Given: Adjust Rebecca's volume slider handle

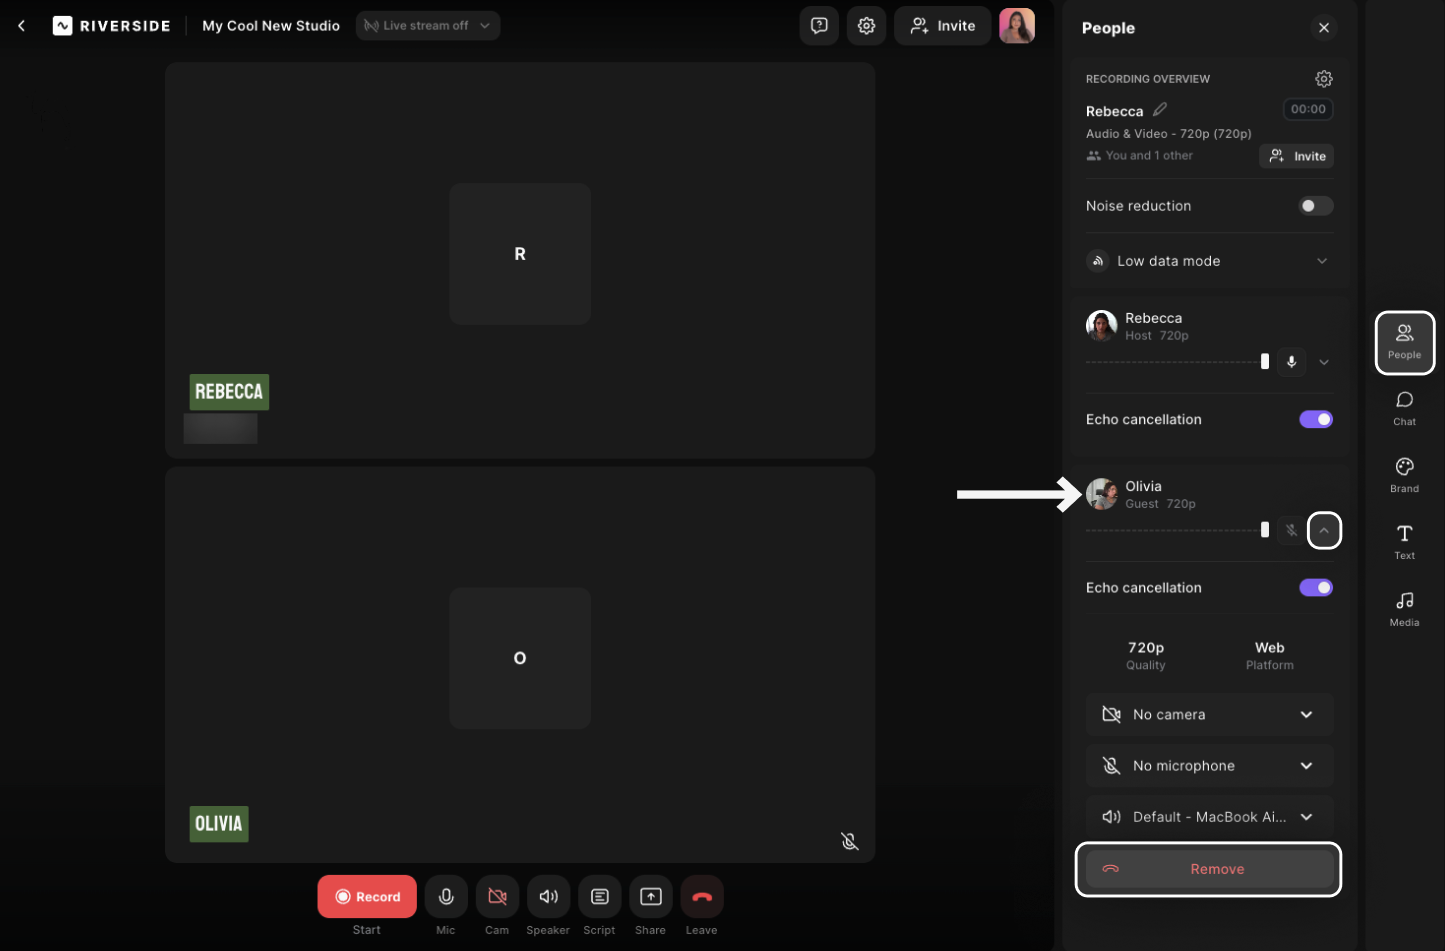Looking at the screenshot, I should [1265, 362].
